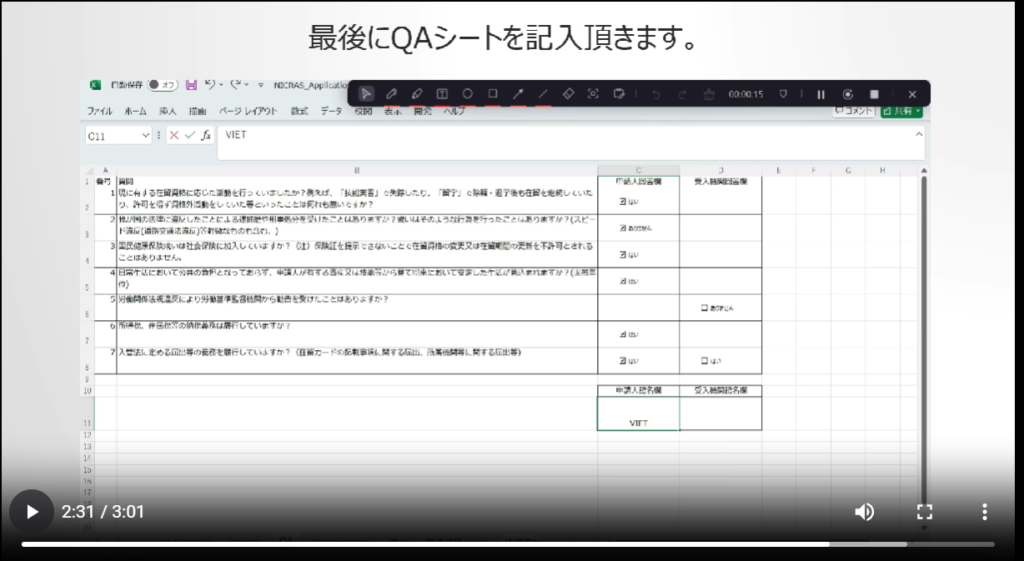Pause the screen recording

click(821, 94)
